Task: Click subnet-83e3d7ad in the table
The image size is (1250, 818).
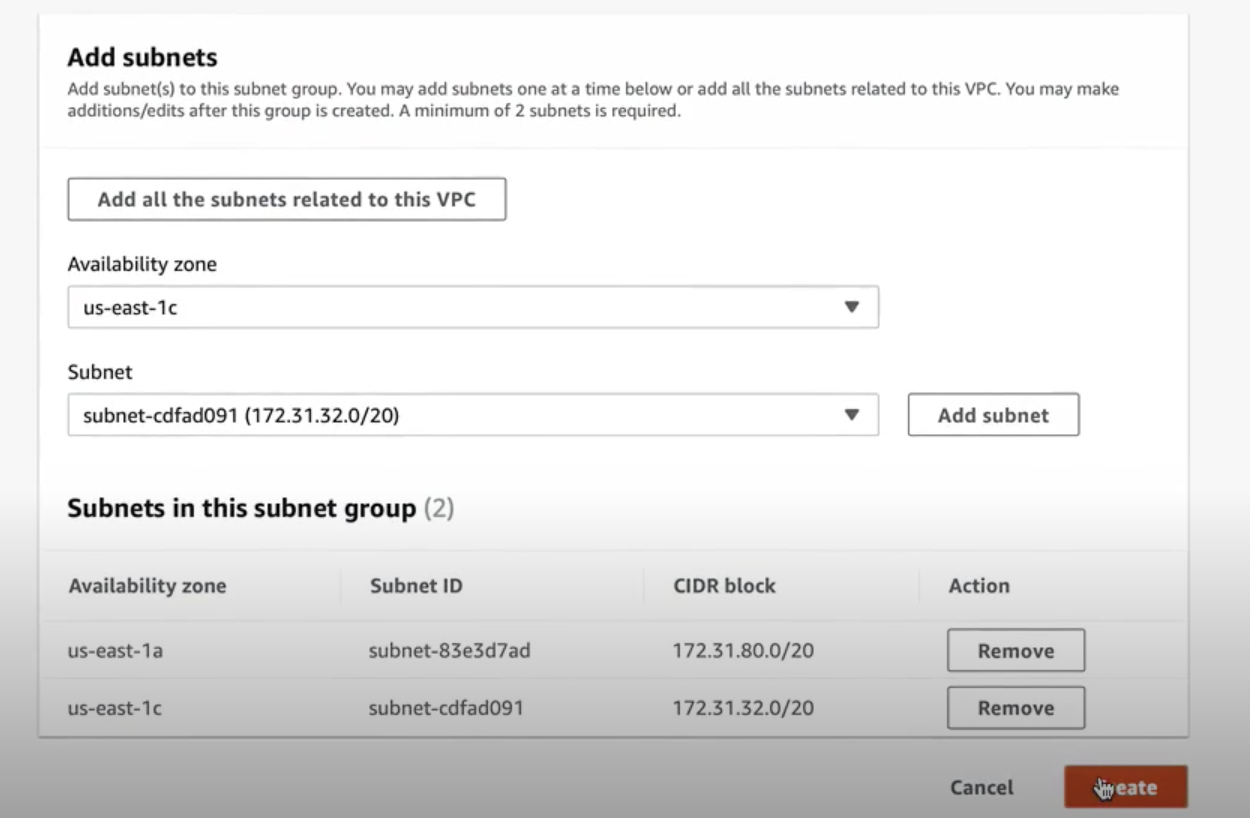Action: 449,651
